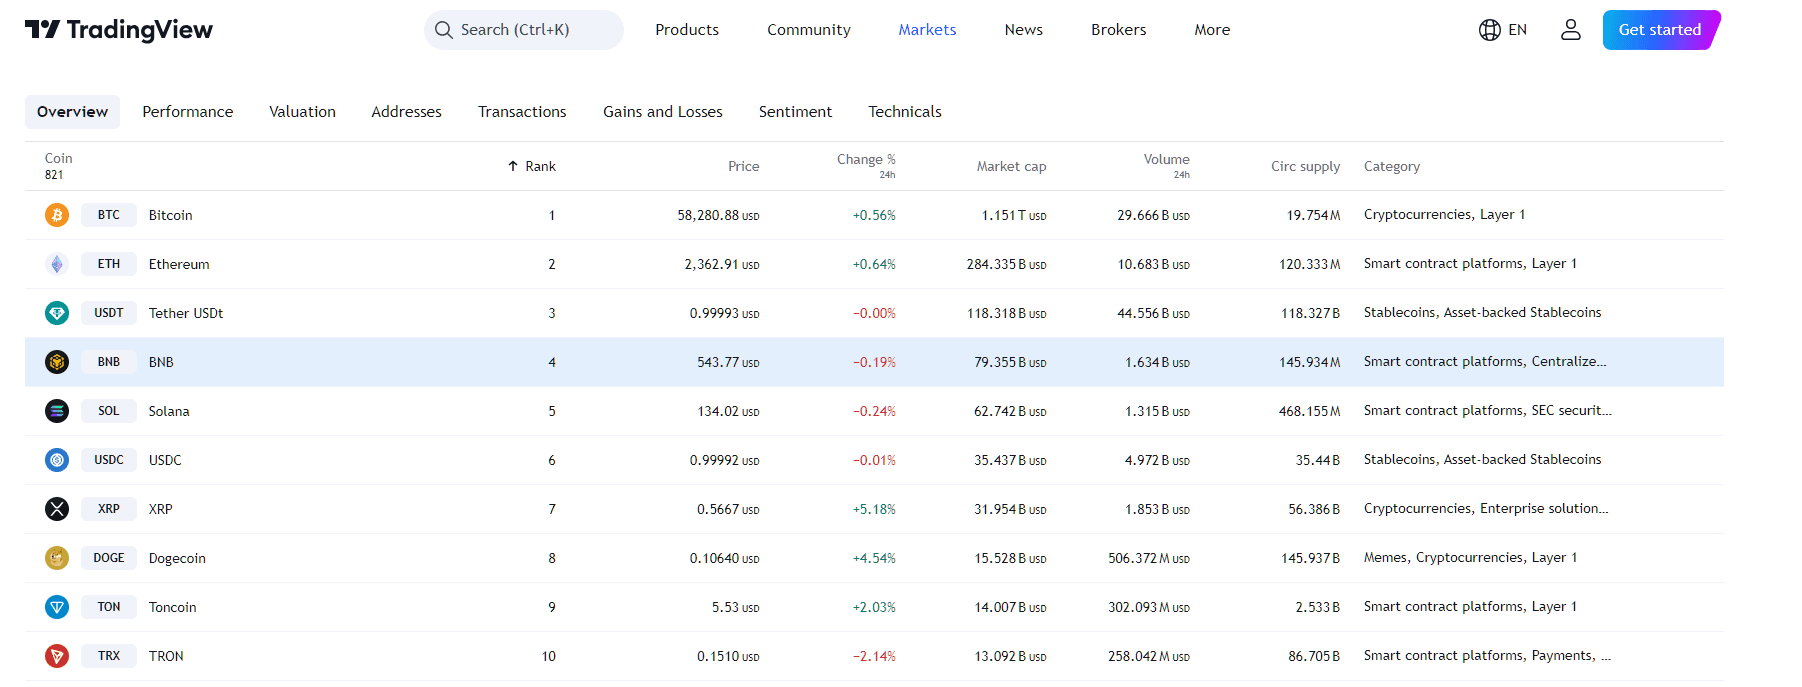Click the TRX ticker badge

pyautogui.click(x=109, y=656)
